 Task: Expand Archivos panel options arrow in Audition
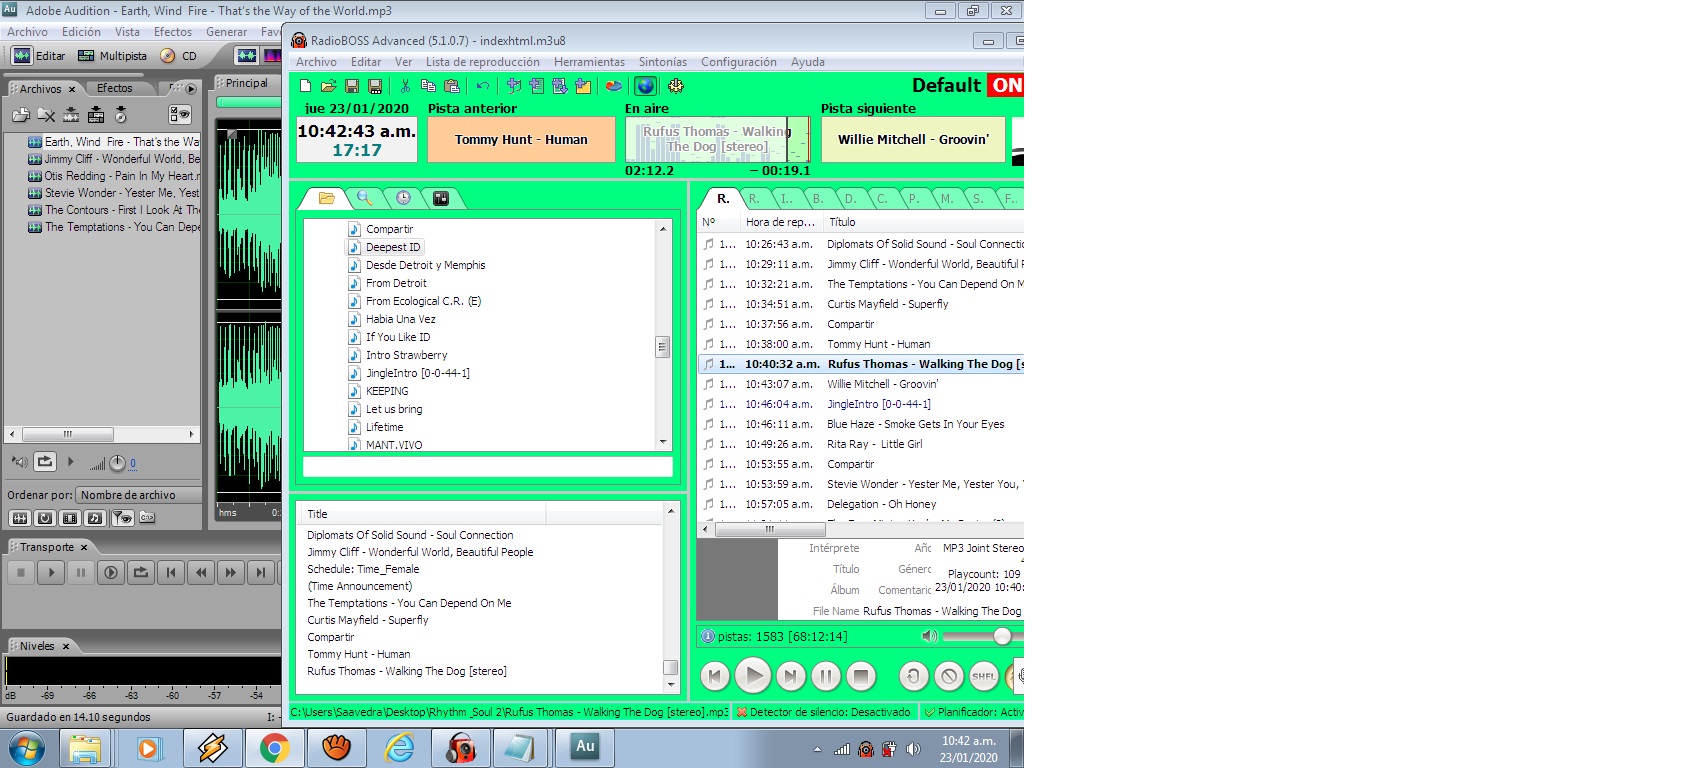191,88
